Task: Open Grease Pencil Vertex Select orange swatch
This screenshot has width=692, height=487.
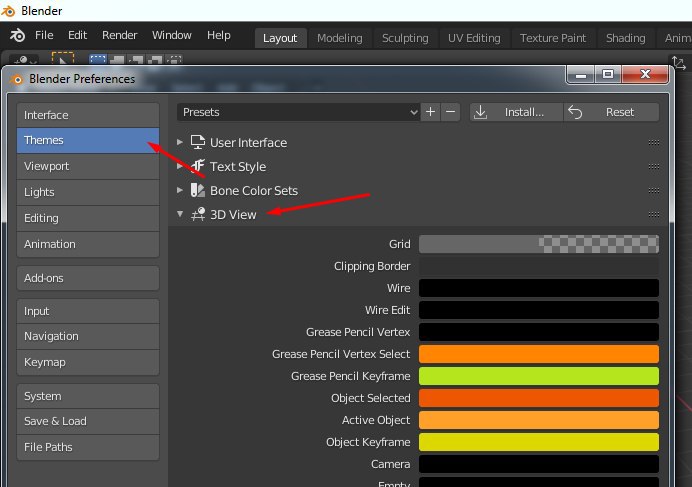Action: pyautogui.click(x=539, y=354)
